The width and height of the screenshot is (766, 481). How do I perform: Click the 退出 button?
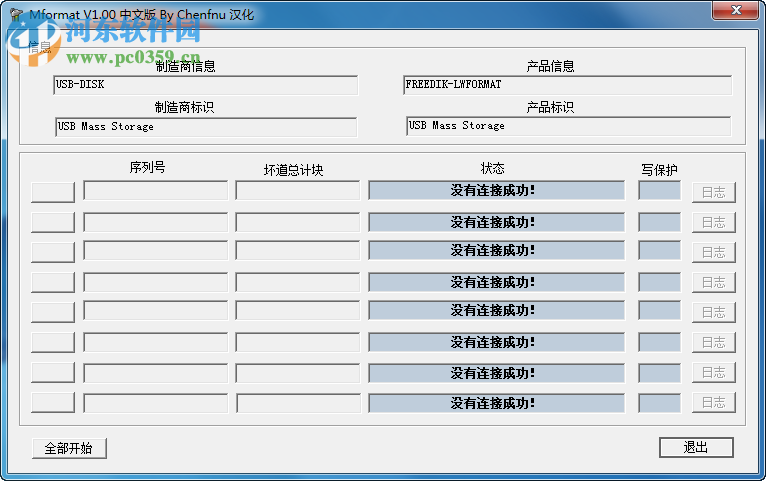[696, 447]
